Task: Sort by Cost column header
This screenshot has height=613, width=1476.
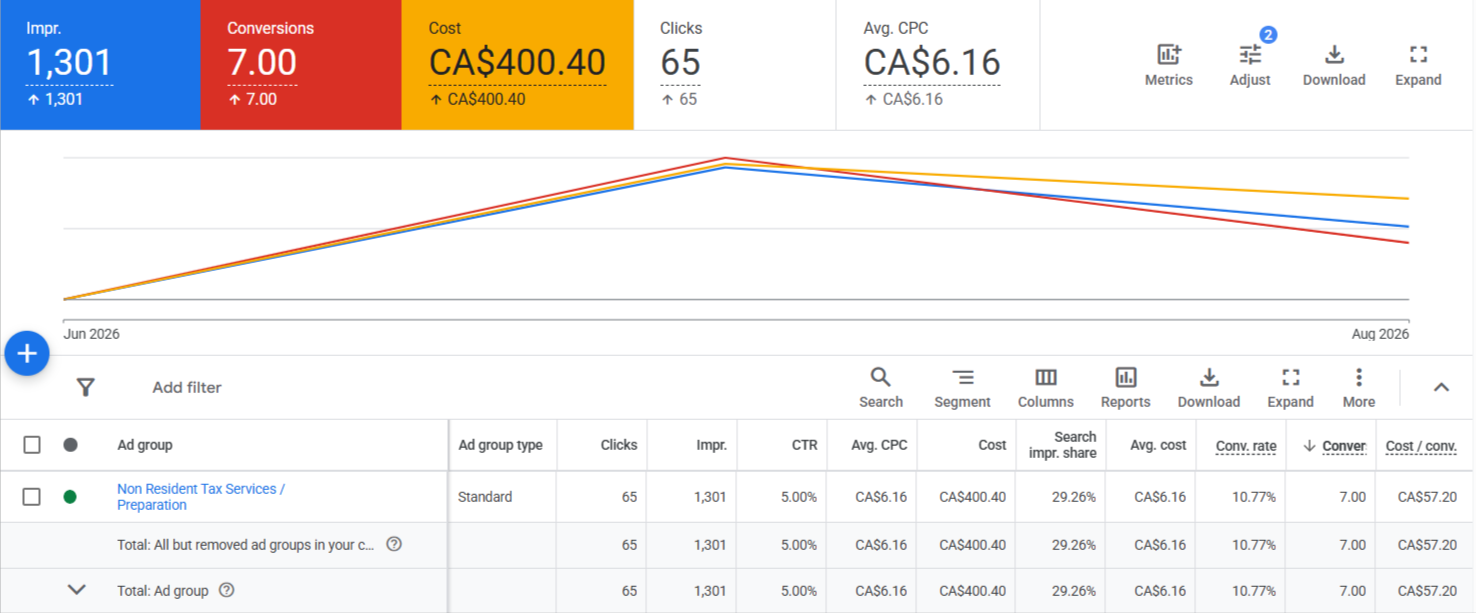Action: click(992, 445)
